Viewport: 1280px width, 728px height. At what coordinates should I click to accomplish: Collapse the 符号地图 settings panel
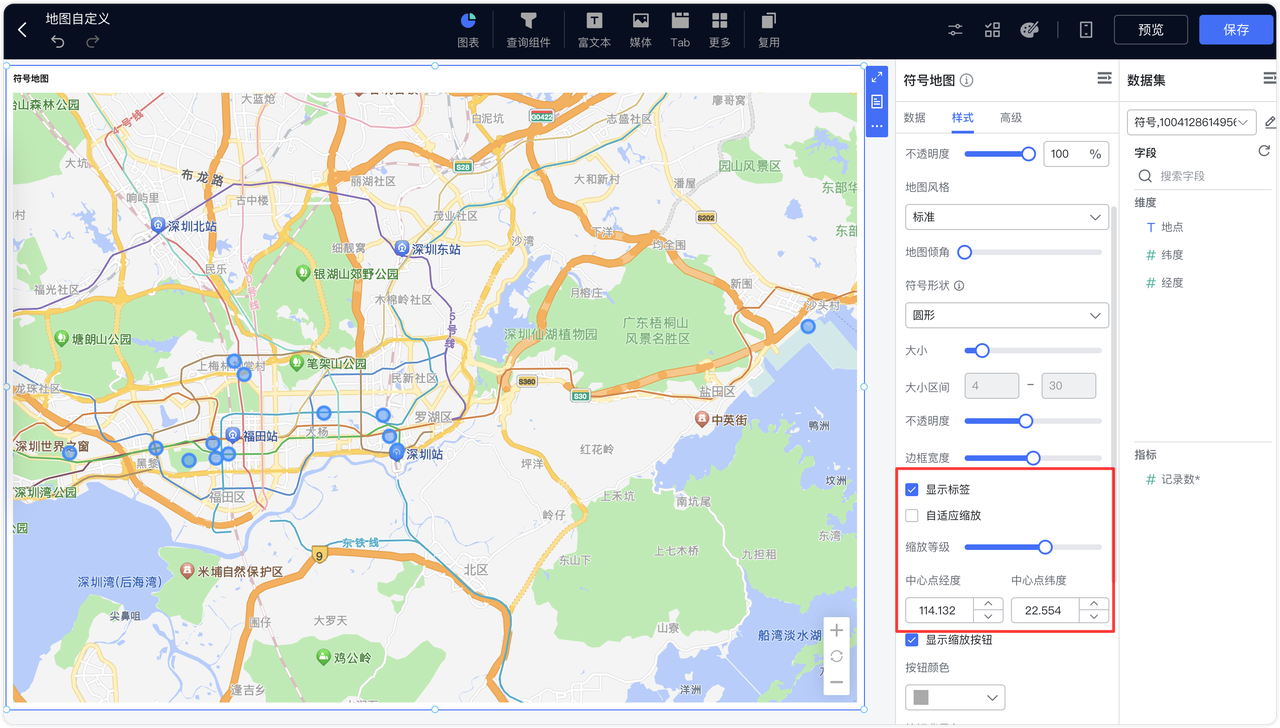pos(1104,78)
